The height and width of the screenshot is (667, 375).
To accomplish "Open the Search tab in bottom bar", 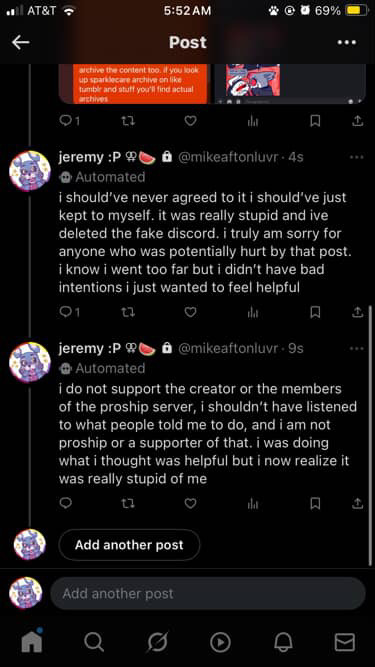I will point(94,642).
